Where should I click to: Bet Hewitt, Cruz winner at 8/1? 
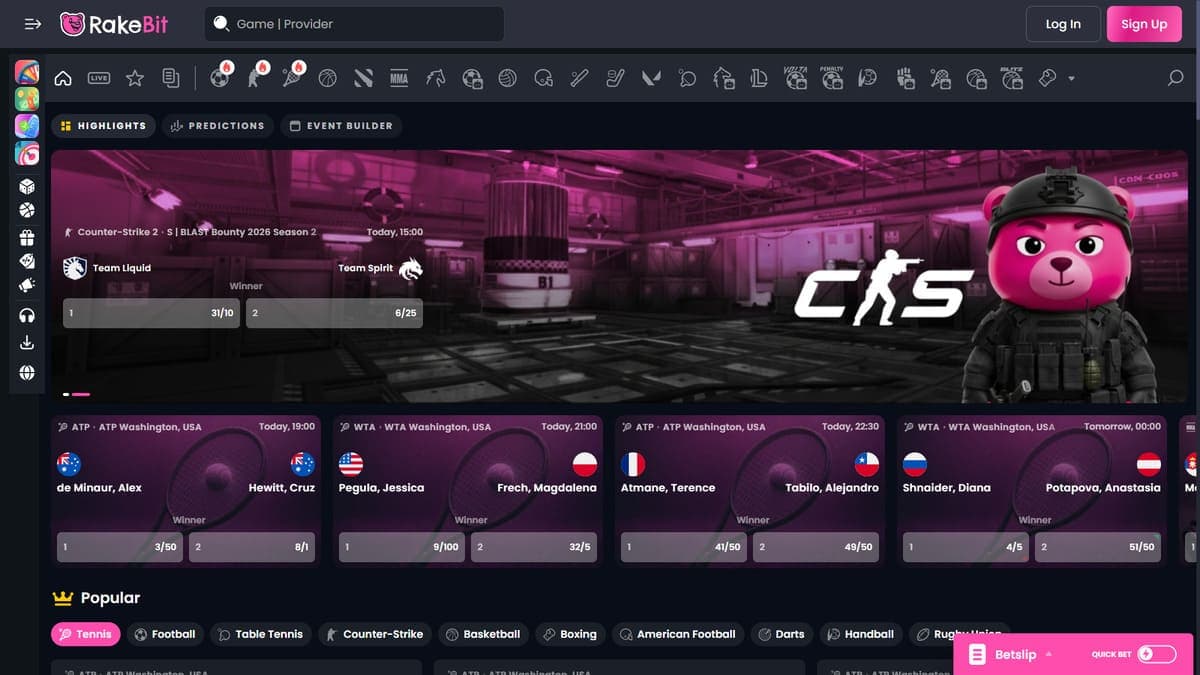tap(252, 547)
